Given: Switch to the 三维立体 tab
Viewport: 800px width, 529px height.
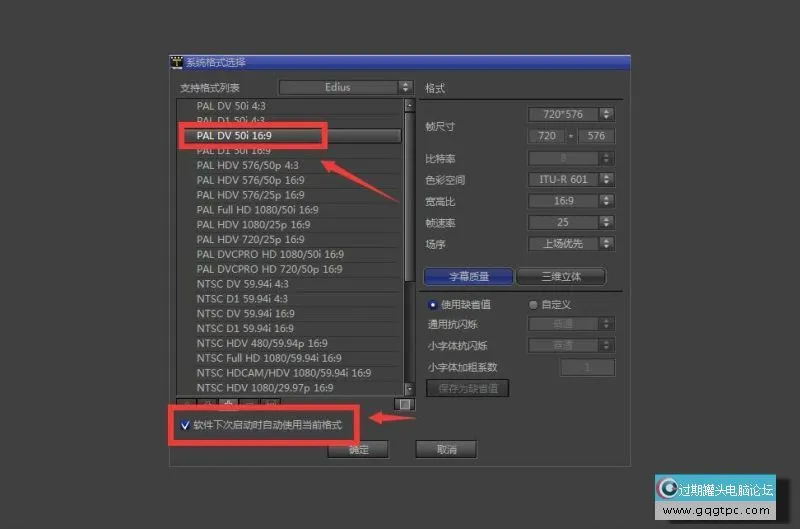Looking at the screenshot, I should (561, 276).
